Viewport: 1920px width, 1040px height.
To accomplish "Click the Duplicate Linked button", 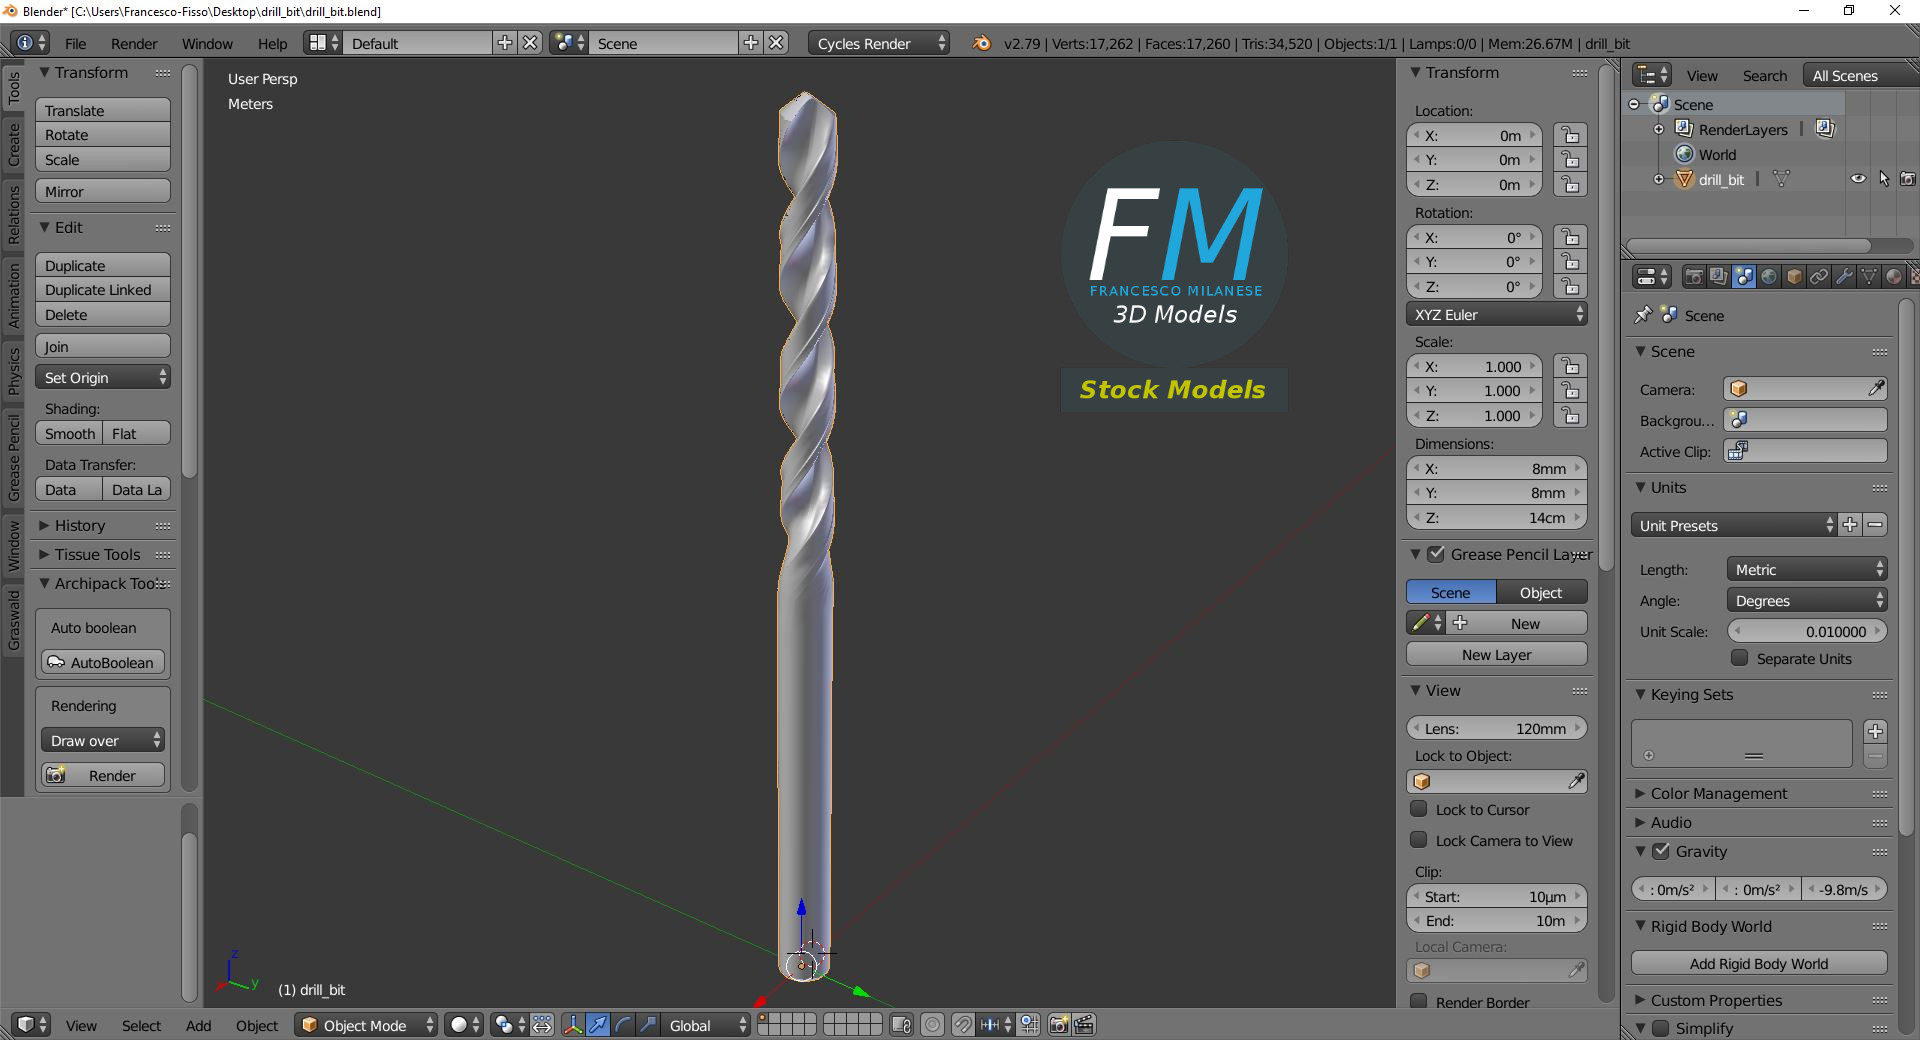I will click(x=103, y=289).
